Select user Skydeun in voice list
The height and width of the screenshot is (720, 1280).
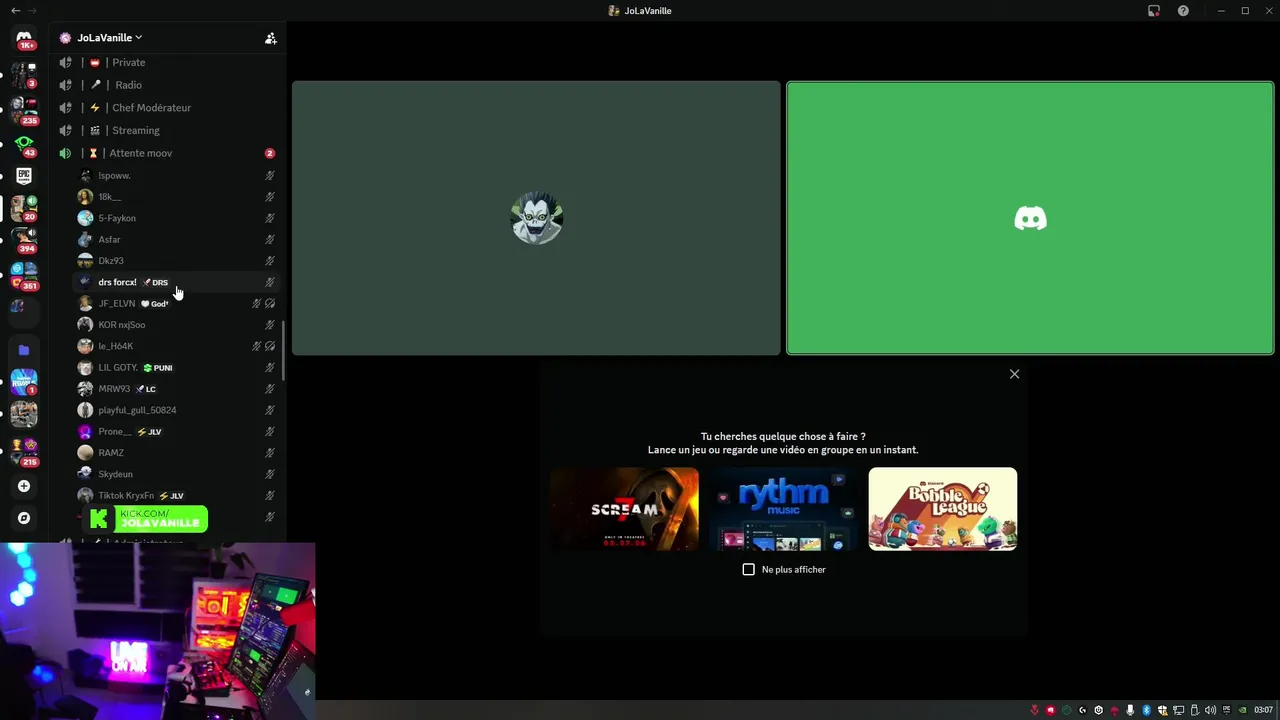point(178,474)
